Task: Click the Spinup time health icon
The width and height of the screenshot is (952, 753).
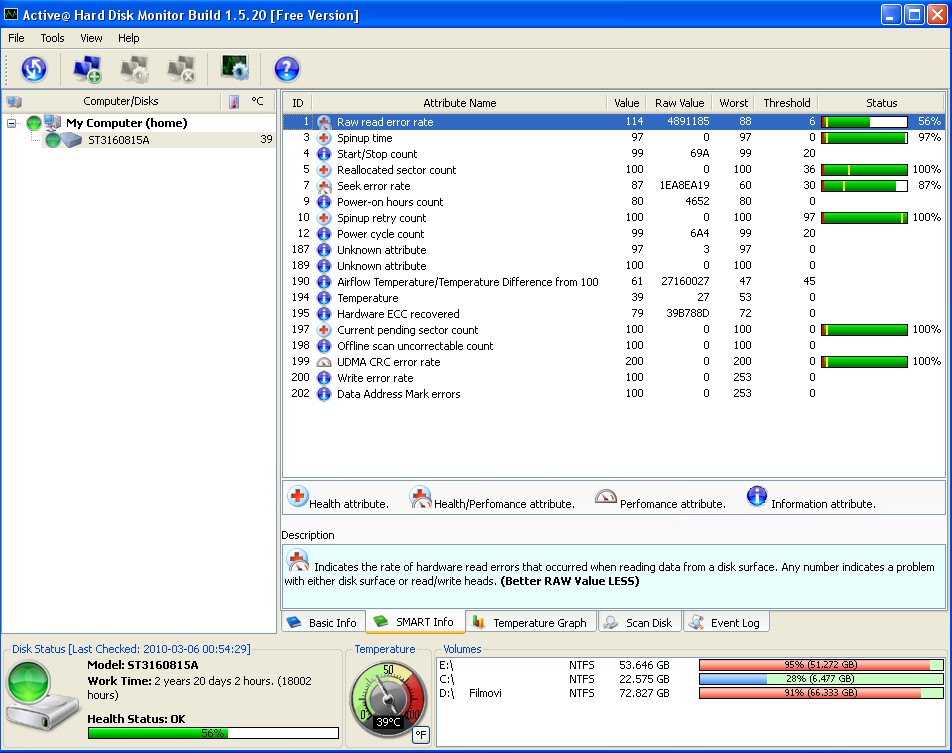Action: click(x=324, y=138)
